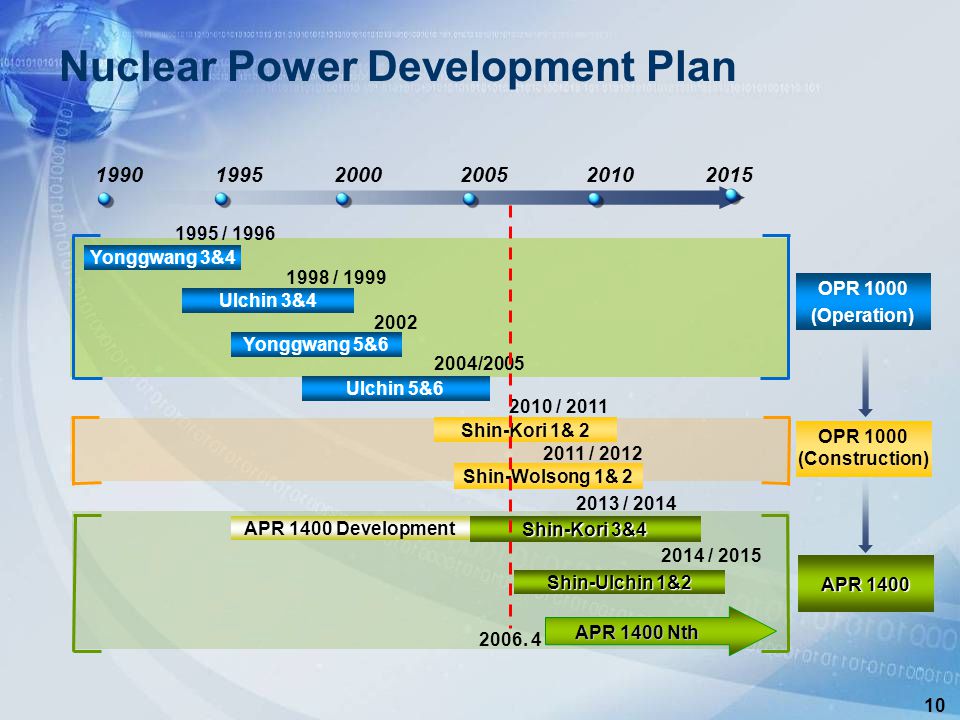Click the date text 2011 / 2012
Screen dimensions: 960x720
(x=593, y=454)
